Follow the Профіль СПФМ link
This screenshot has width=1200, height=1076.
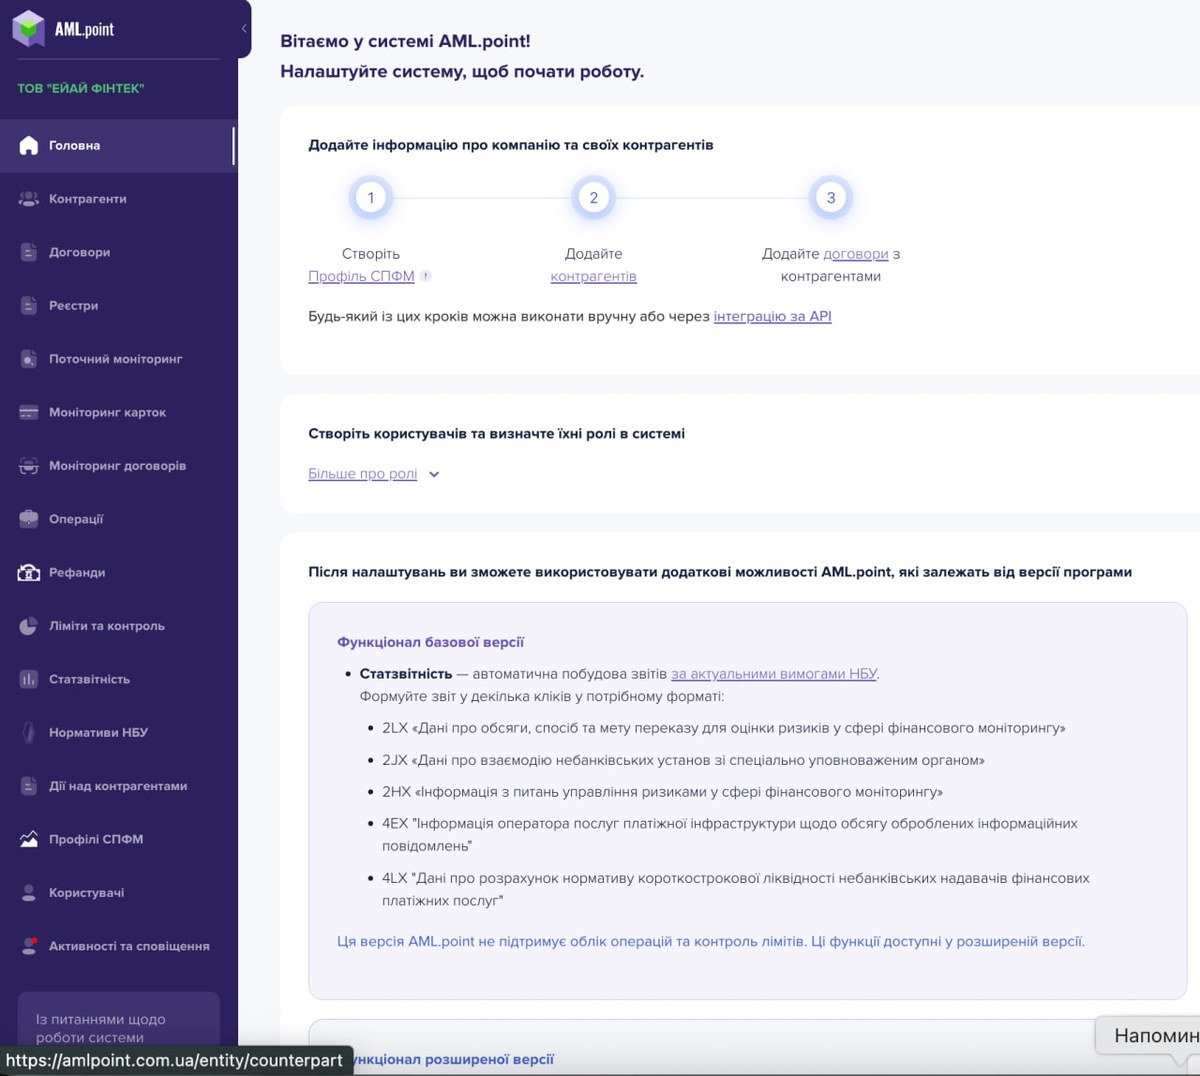click(x=361, y=276)
